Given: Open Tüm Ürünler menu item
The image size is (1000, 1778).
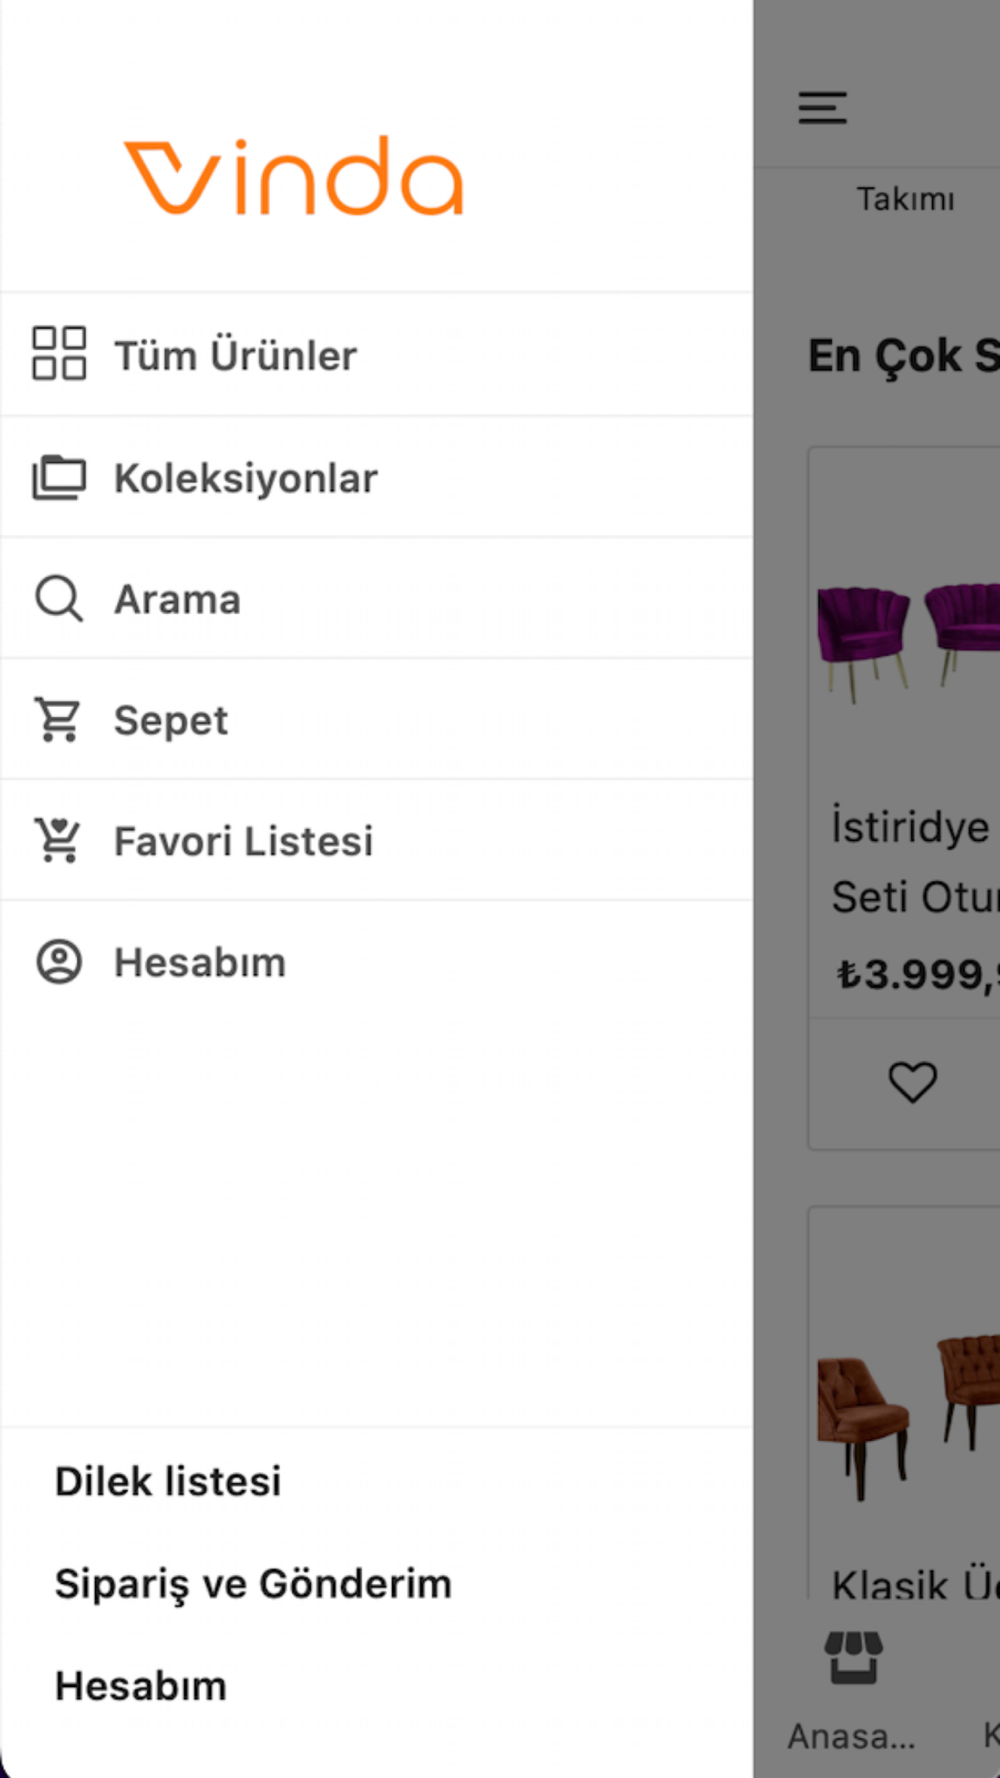Looking at the screenshot, I should 235,355.
